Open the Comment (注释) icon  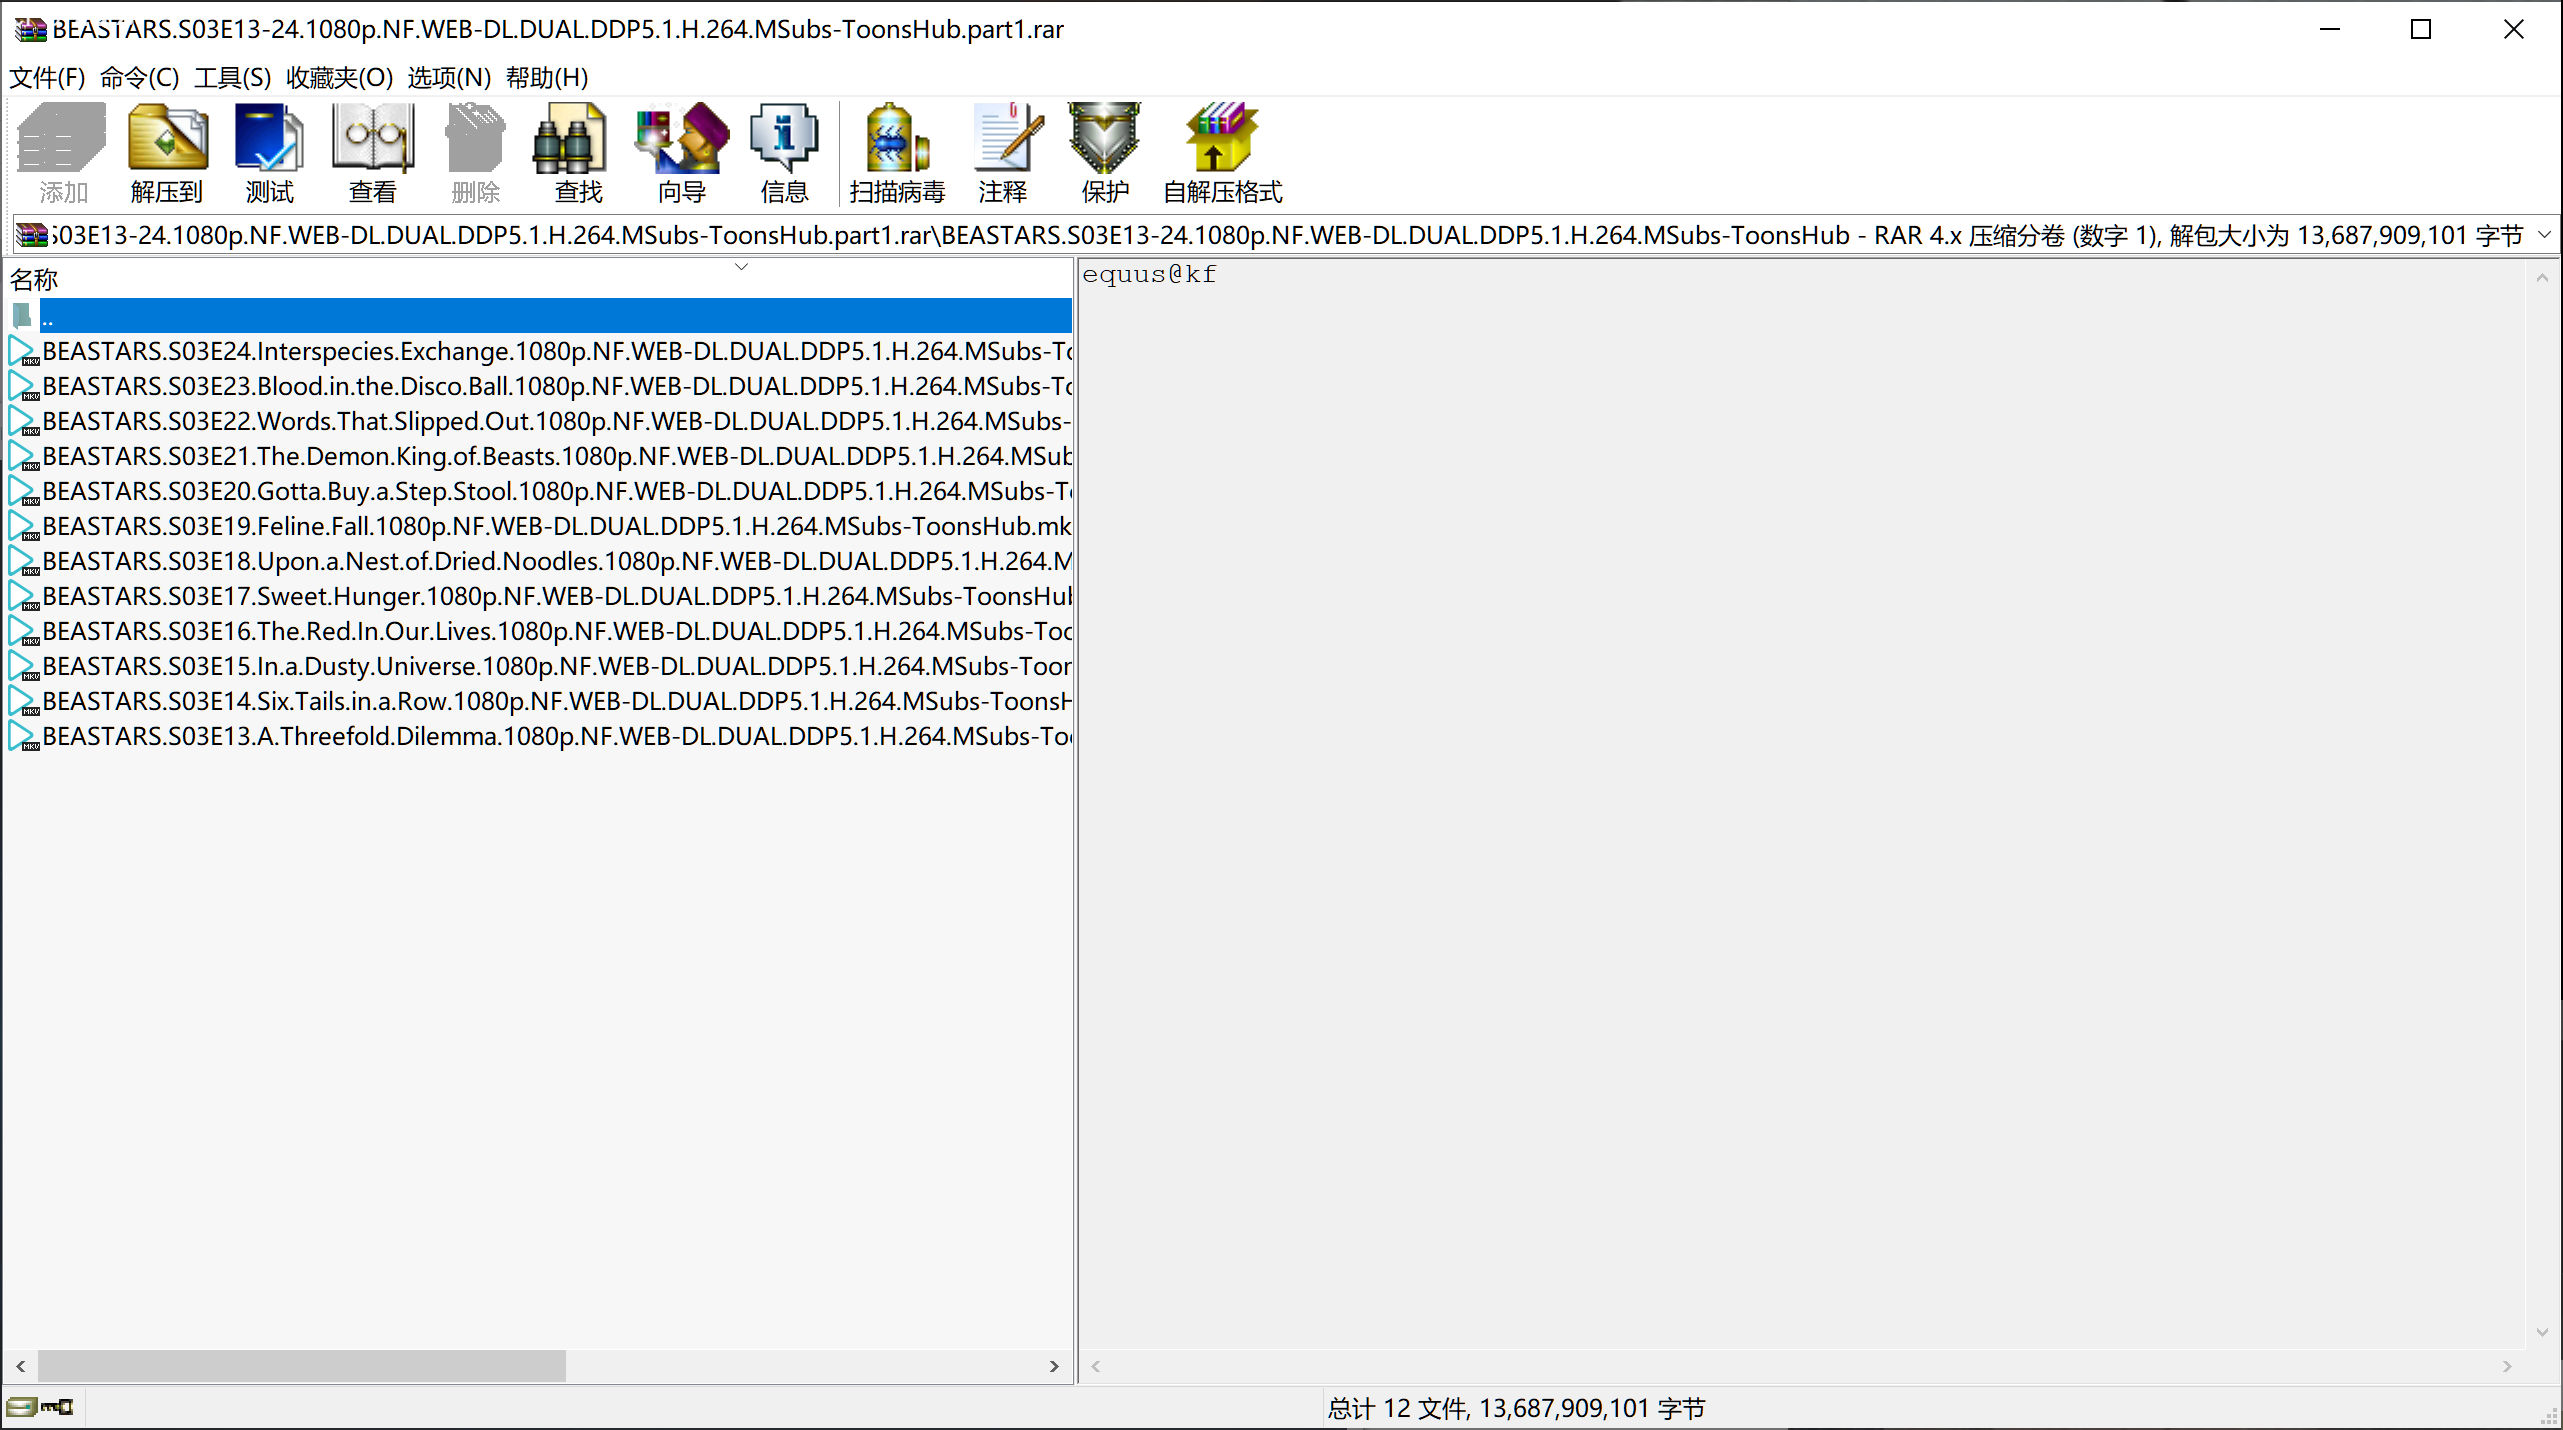[1003, 151]
